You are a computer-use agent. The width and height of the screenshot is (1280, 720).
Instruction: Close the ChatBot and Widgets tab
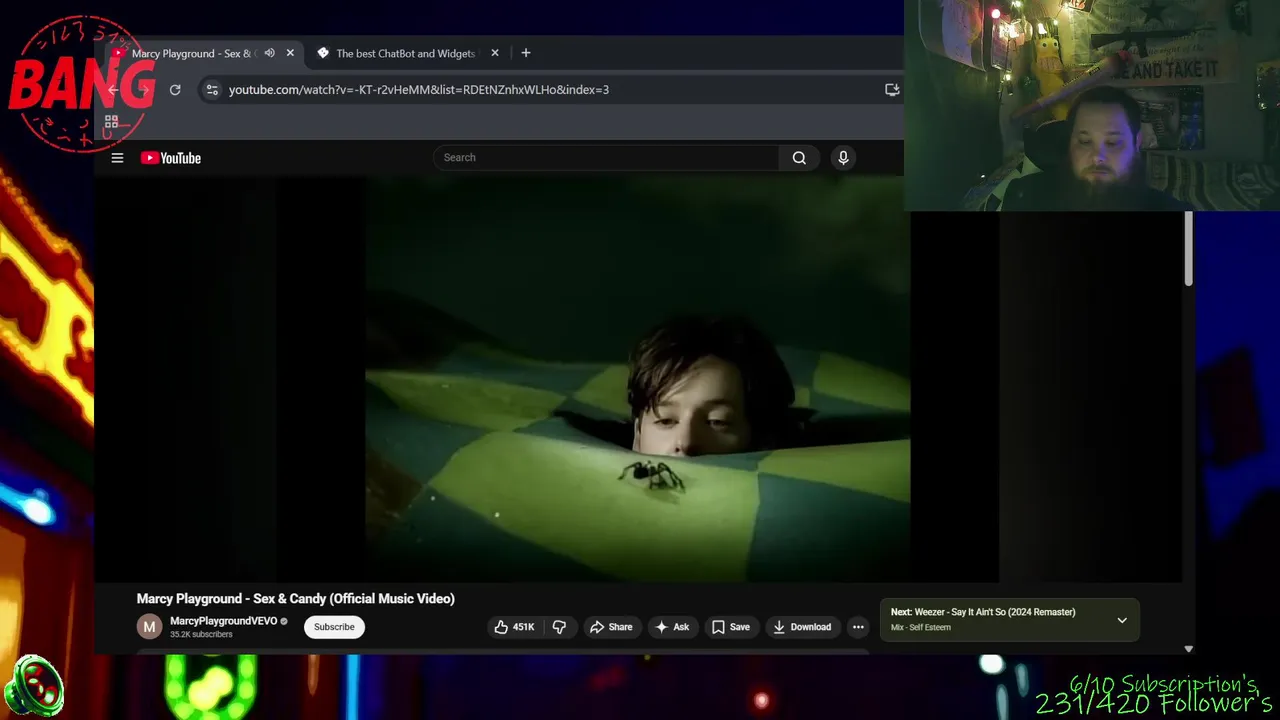point(494,53)
